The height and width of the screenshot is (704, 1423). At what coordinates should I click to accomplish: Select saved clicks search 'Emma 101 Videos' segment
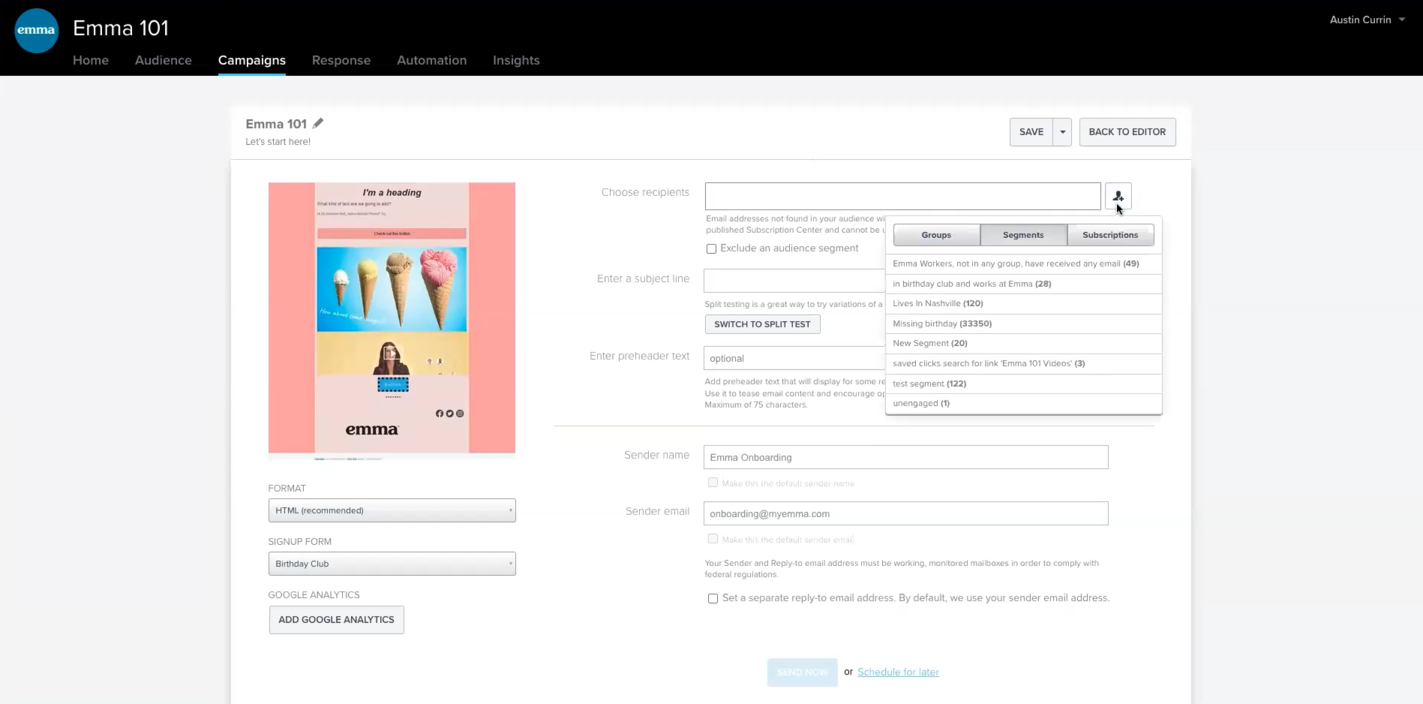click(x=1023, y=363)
